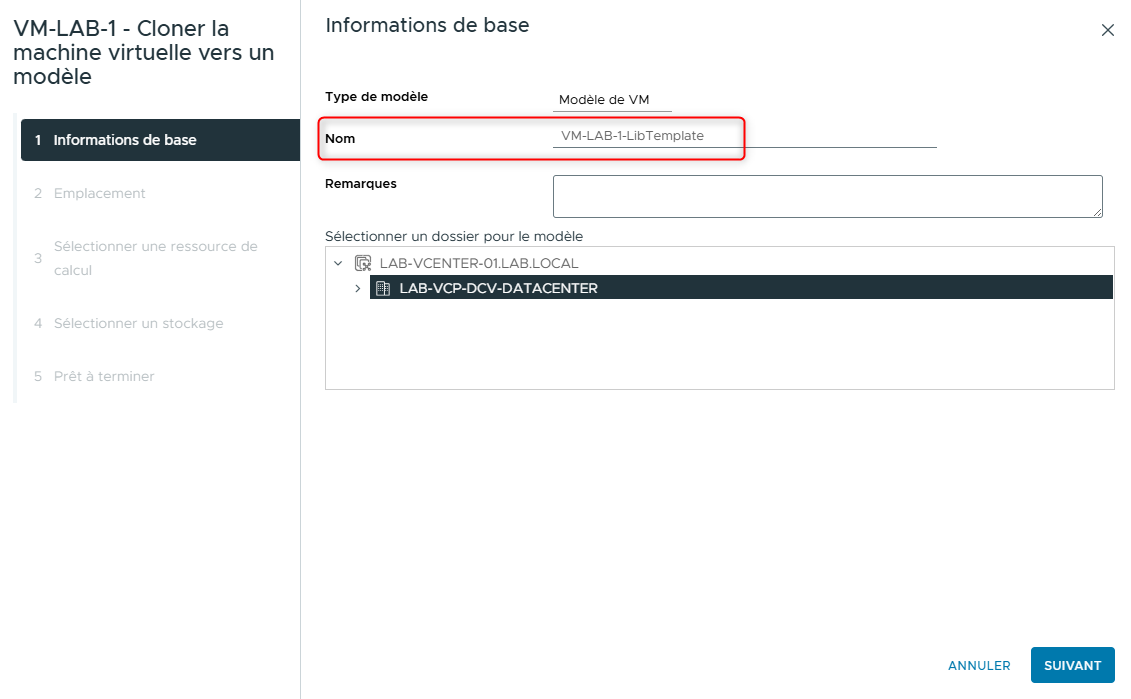Click inside the Remarques text box
The width and height of the screenshot is (1131, 699).
828,196
